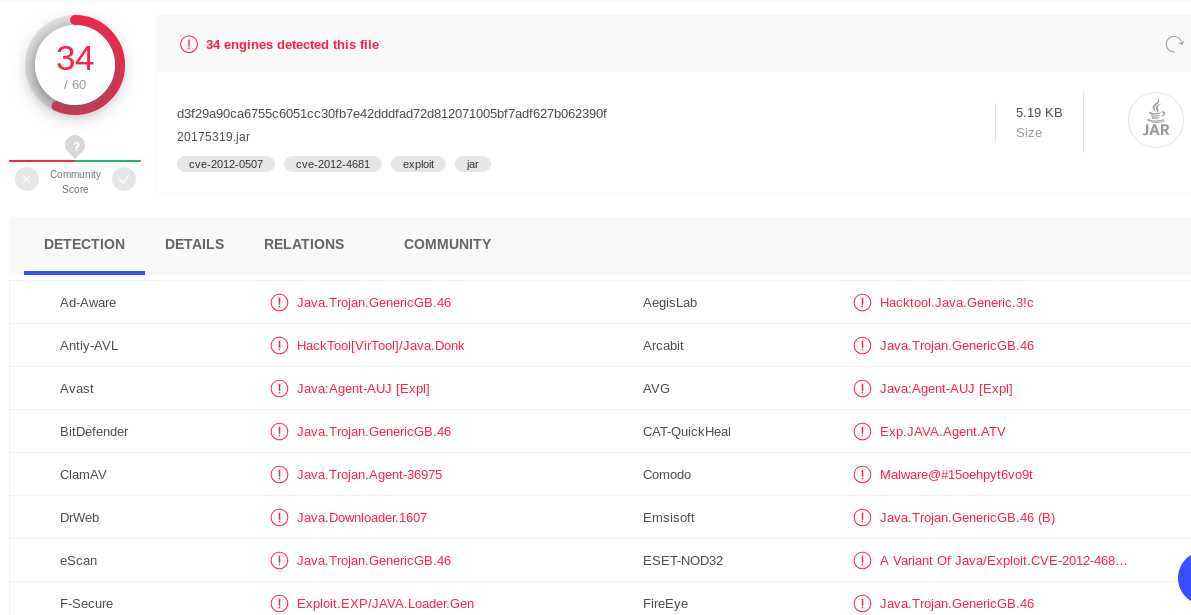Click the 34 / 60 detection score gauge
Image resolution: width=1191 pixels, height=615 pixels.
pyautogui.click(x=74, y=65)
